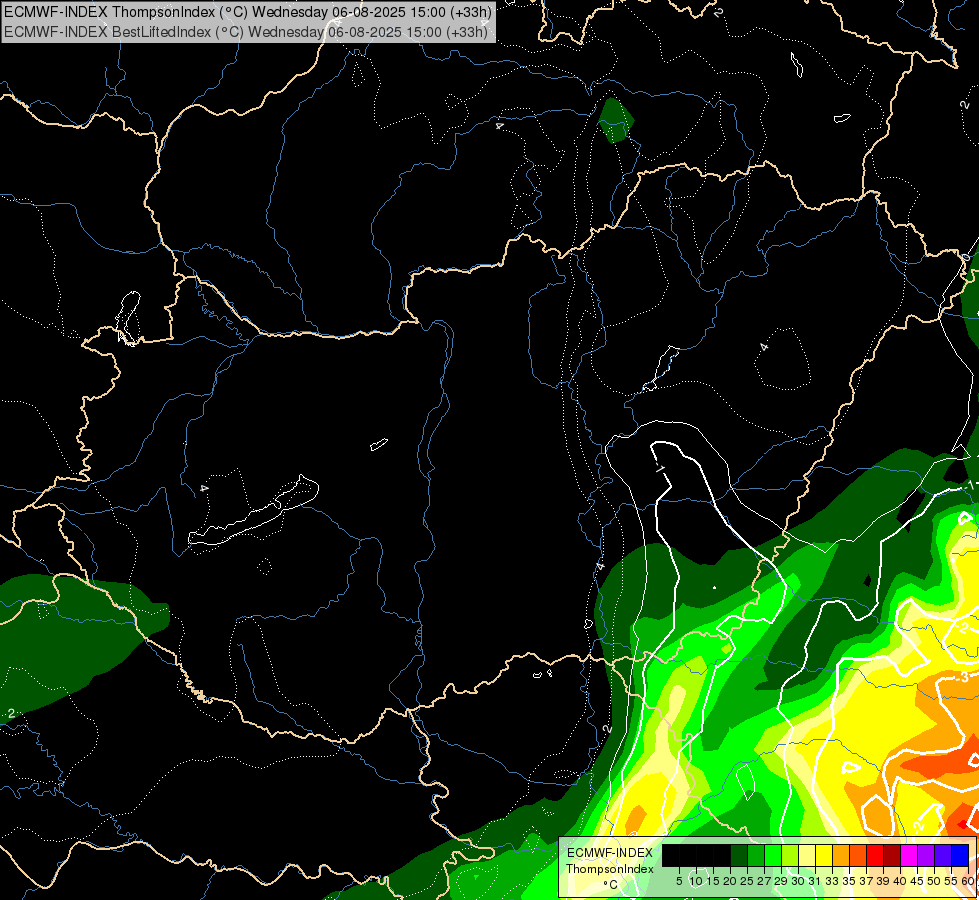Image resolution: width=979 pixels, height=900 pixels.
Task: Select the dark green 20–25 legend swatch
Action: pos(739,855)
